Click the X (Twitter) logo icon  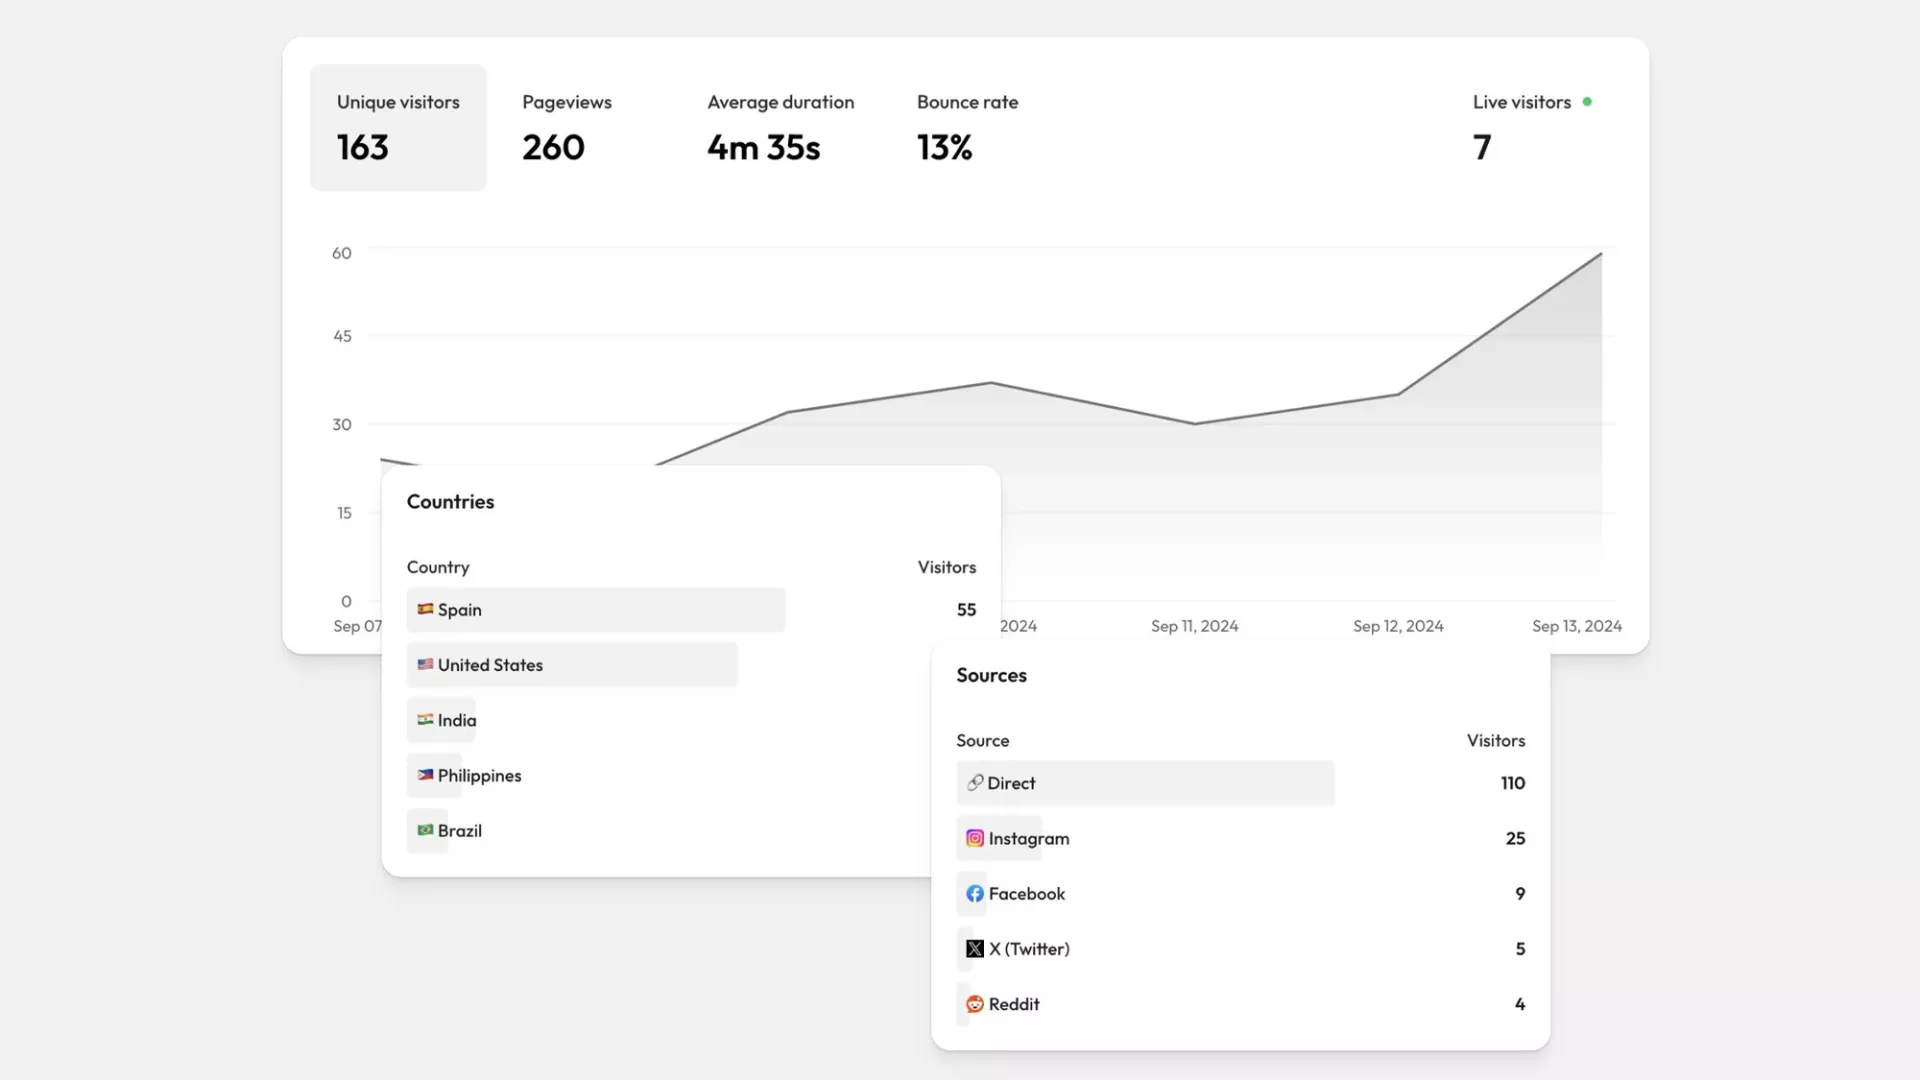[x=974, y=948]
